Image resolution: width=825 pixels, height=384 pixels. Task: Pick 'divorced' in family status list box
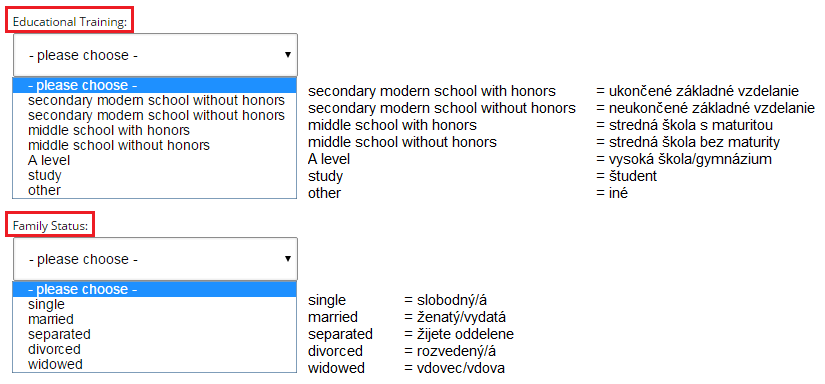(x=155, y=349)
